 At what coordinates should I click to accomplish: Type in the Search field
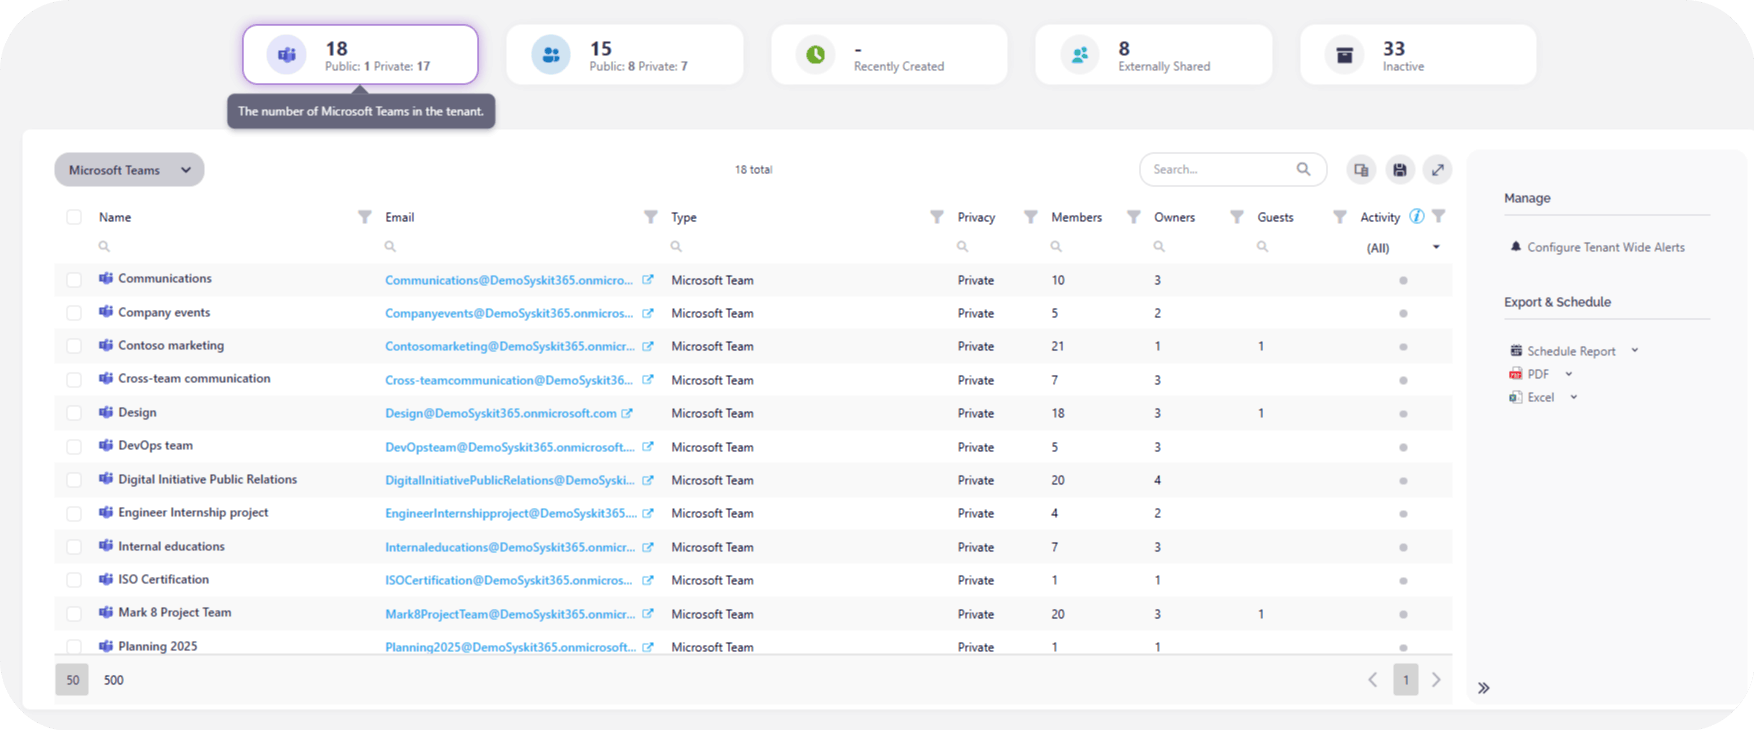tap(1221, 170)
